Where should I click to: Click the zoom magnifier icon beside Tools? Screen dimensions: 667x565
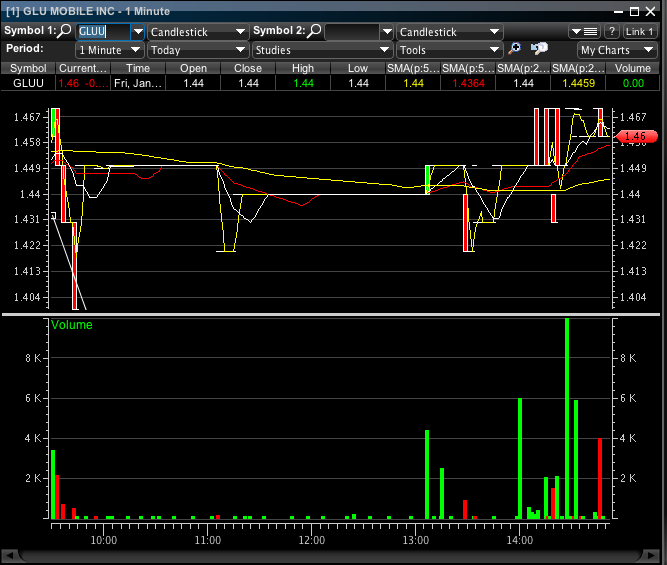click(515, 49)
